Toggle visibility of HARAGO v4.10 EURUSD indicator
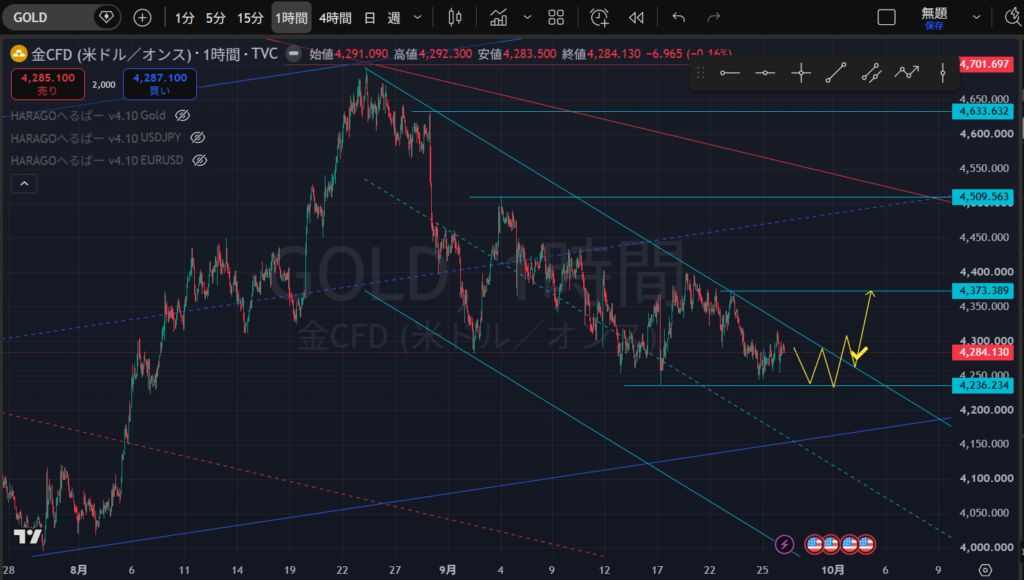The image size is (1024, 580). click(x=200, y=161)
